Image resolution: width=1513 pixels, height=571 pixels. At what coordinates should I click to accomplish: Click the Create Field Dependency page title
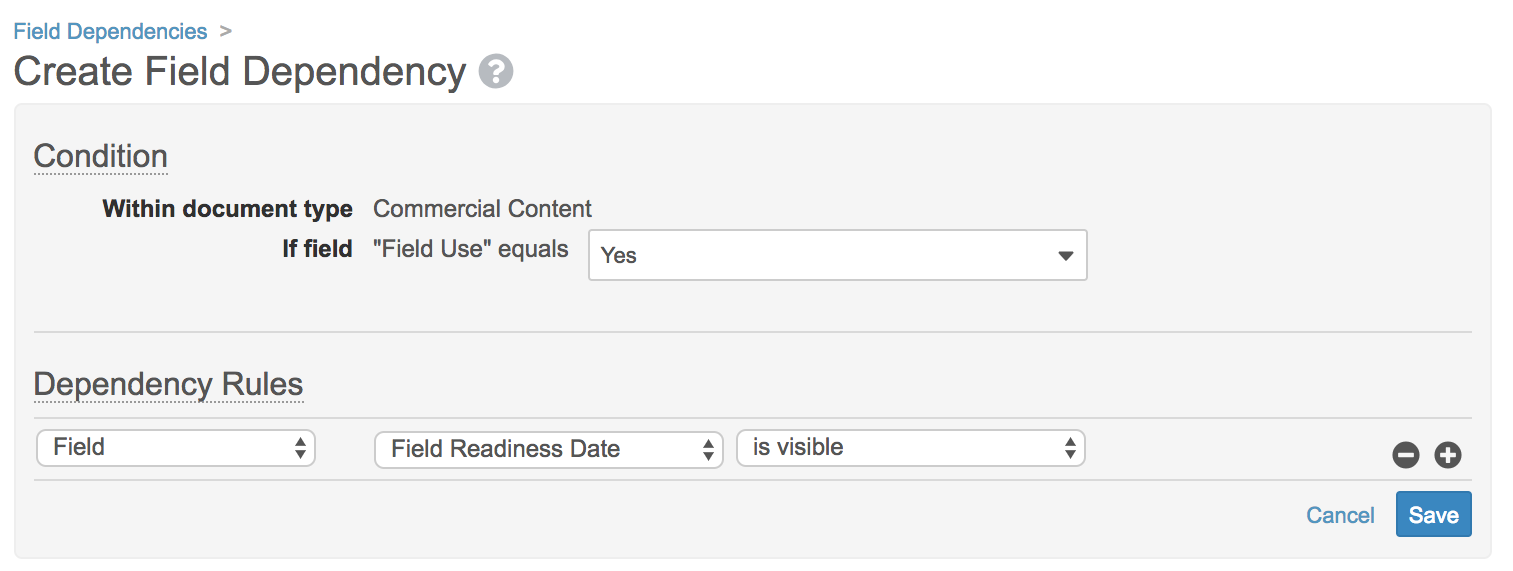pyautogui.click(x=240, y=72)
